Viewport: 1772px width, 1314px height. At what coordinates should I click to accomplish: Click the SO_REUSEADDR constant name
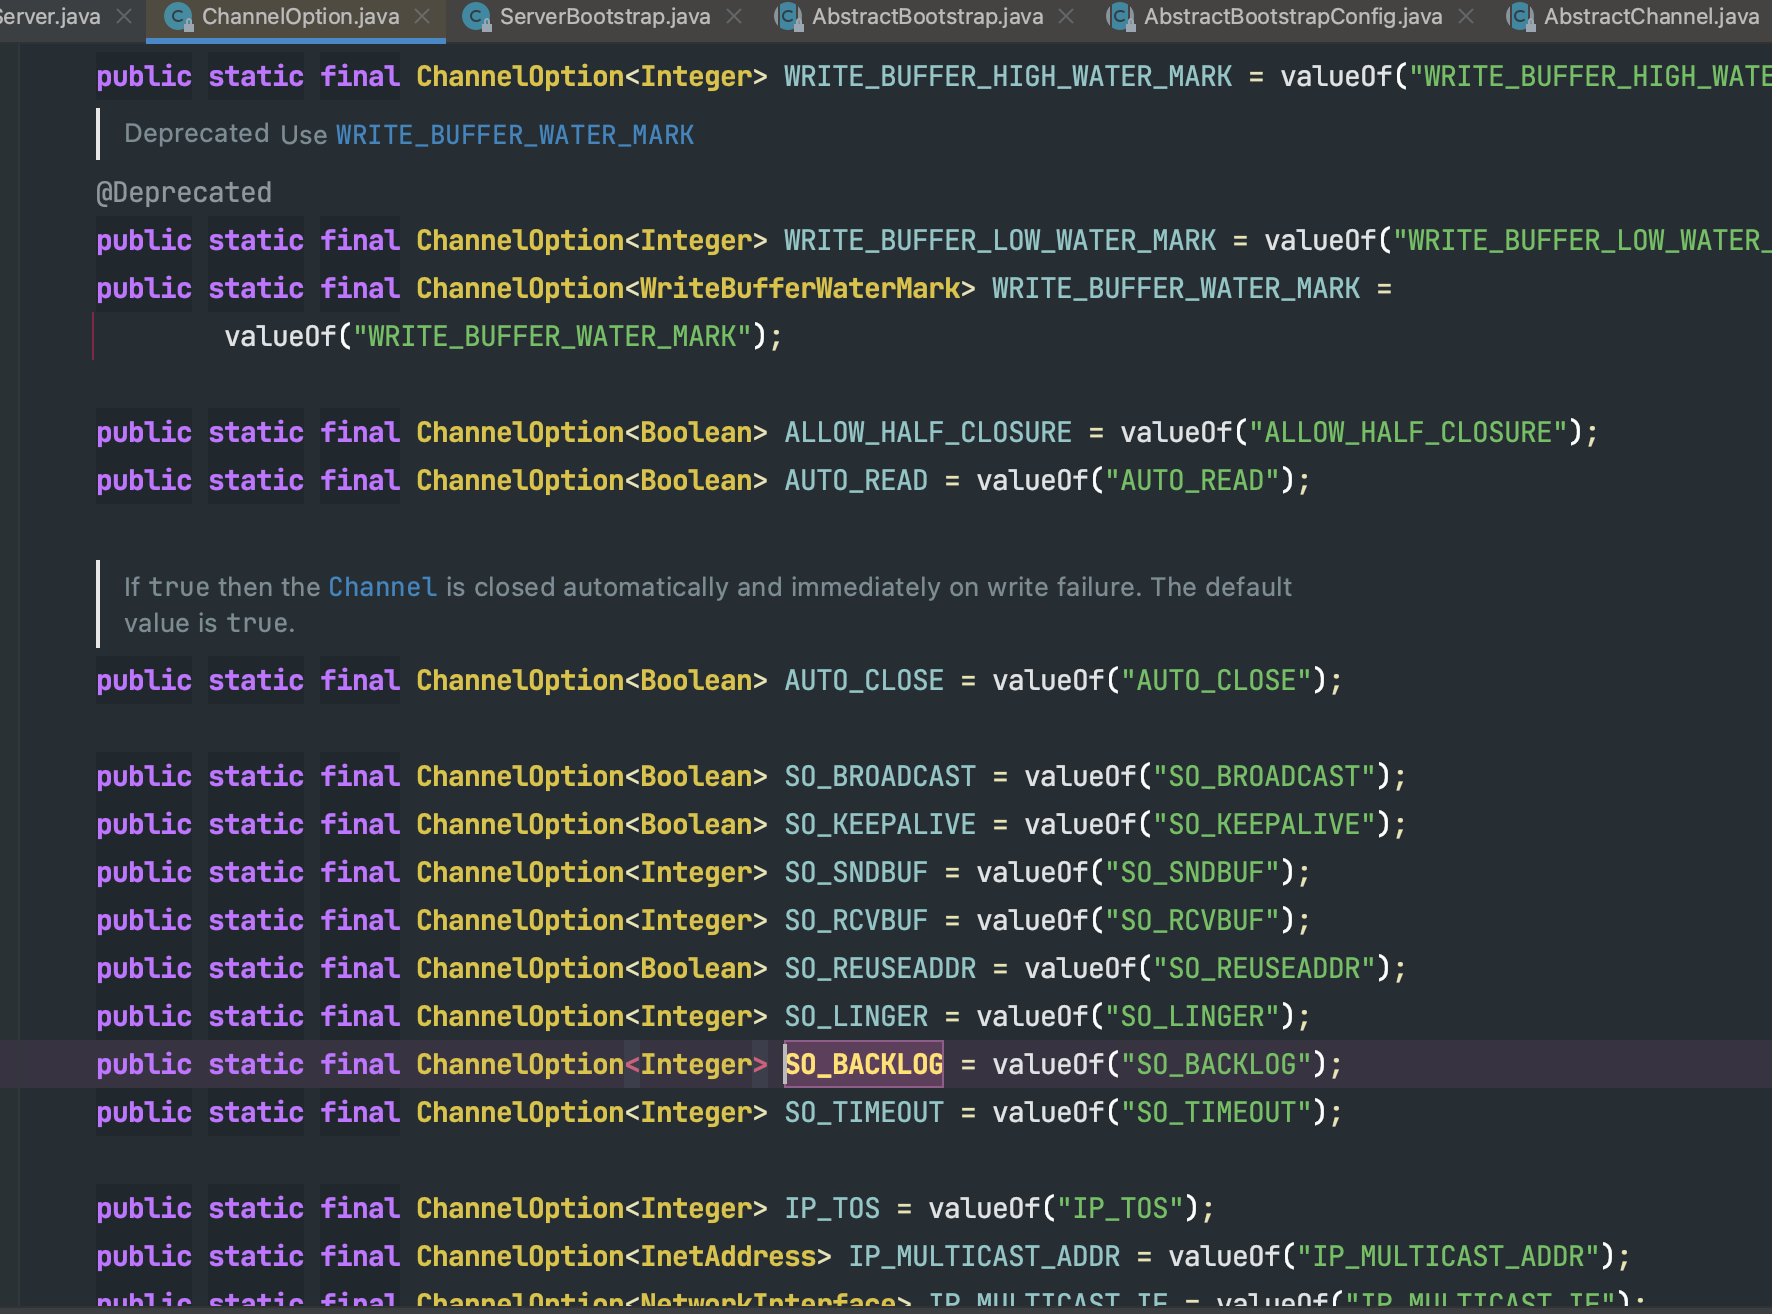click(x=880, y=968)
